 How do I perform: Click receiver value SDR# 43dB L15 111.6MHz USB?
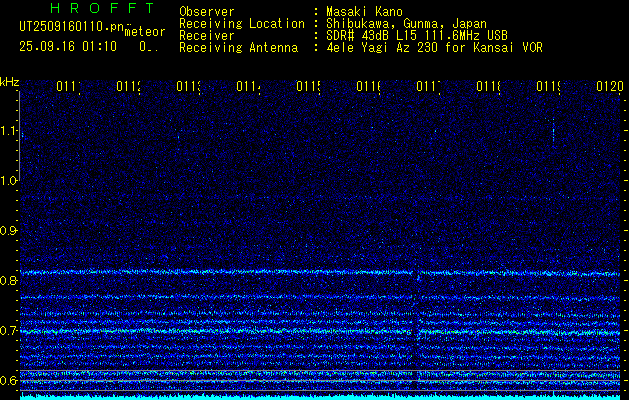417,36
